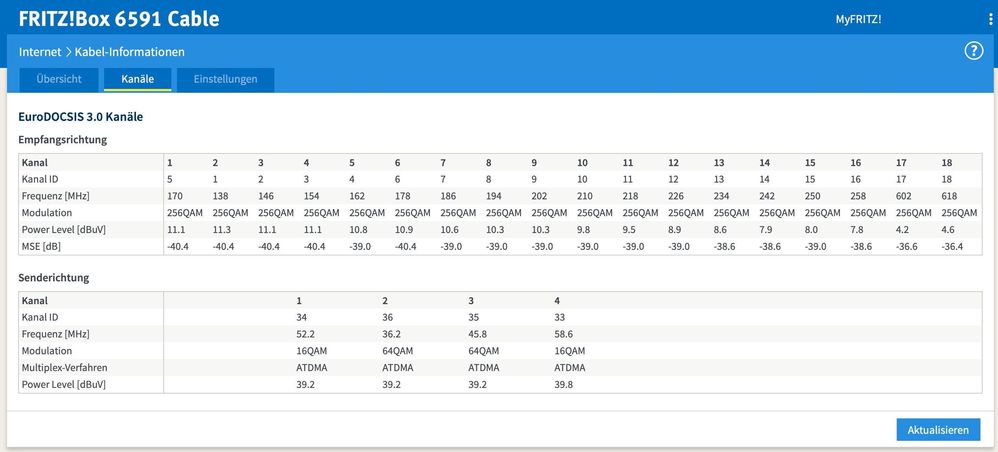998x452 pixels.
Task: Click upstream power level 39.8
Action: (563, 385)
